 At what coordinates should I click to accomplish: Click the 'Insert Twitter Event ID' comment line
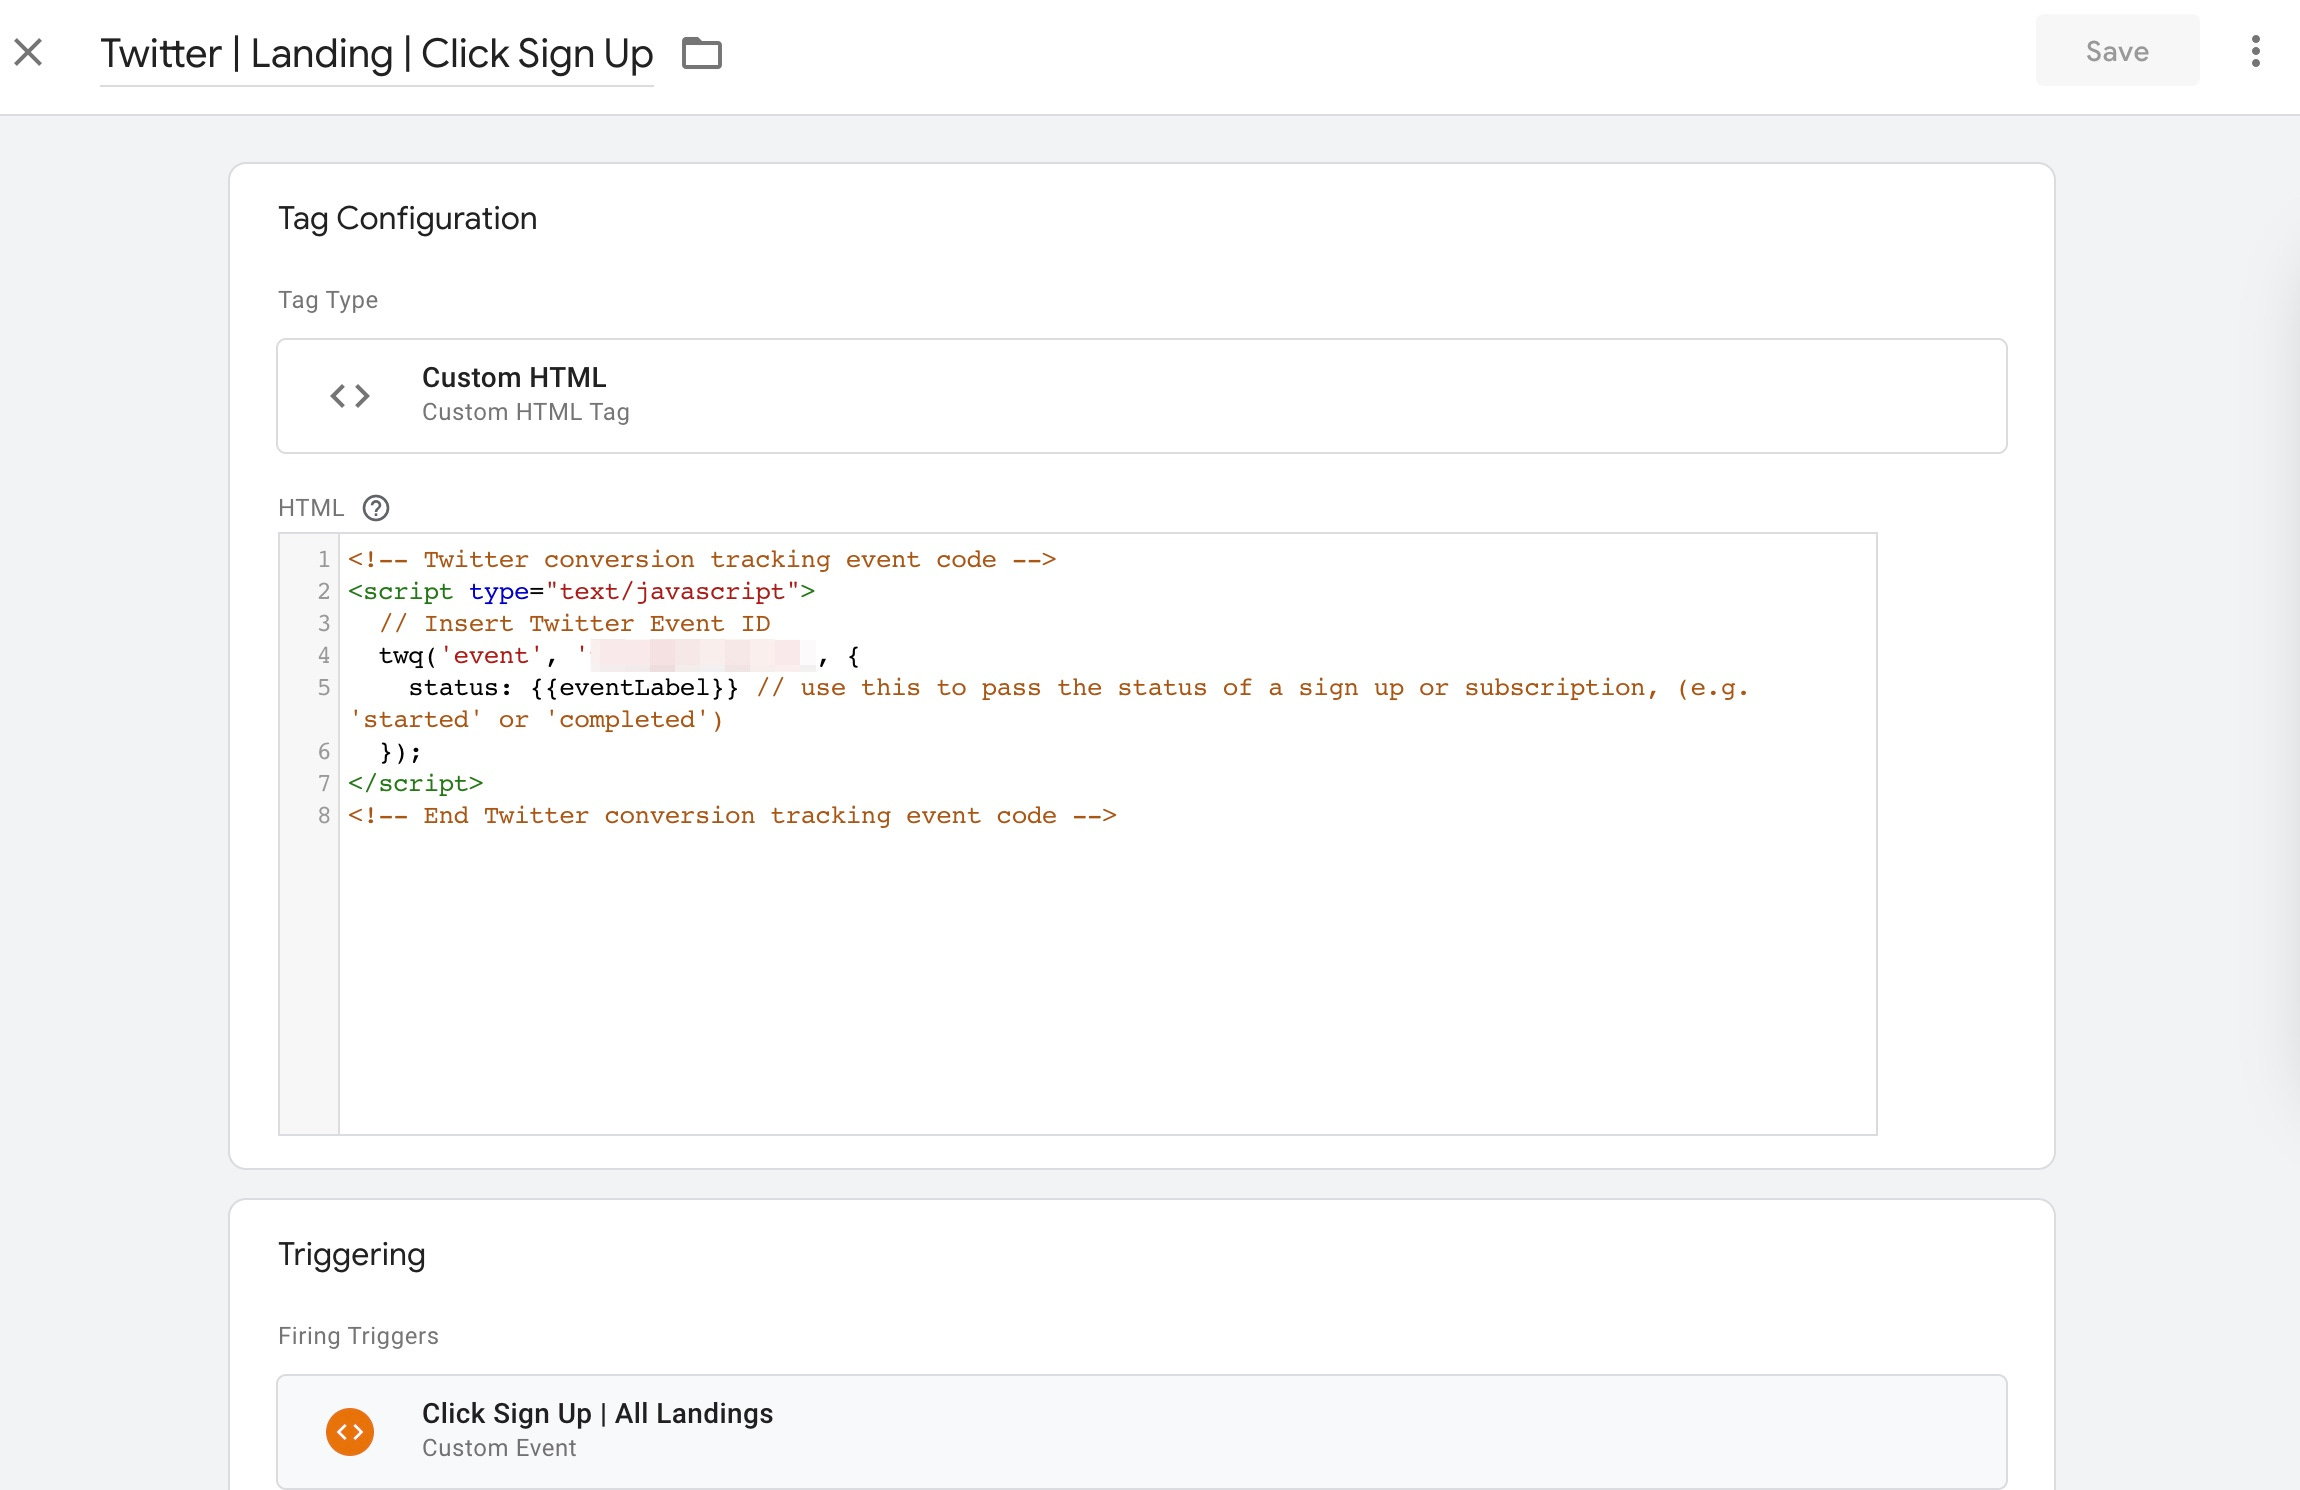point(575,624)
